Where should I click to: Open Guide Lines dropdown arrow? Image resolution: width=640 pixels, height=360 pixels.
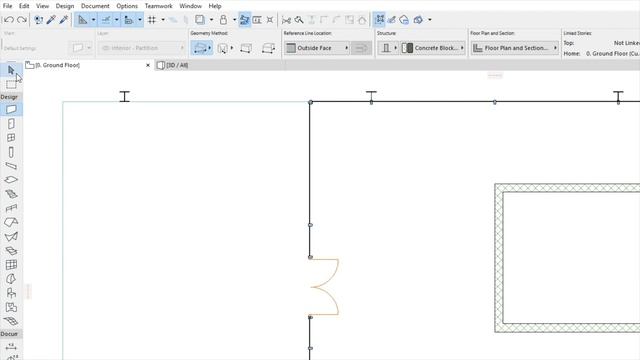[x=93, y=20]
